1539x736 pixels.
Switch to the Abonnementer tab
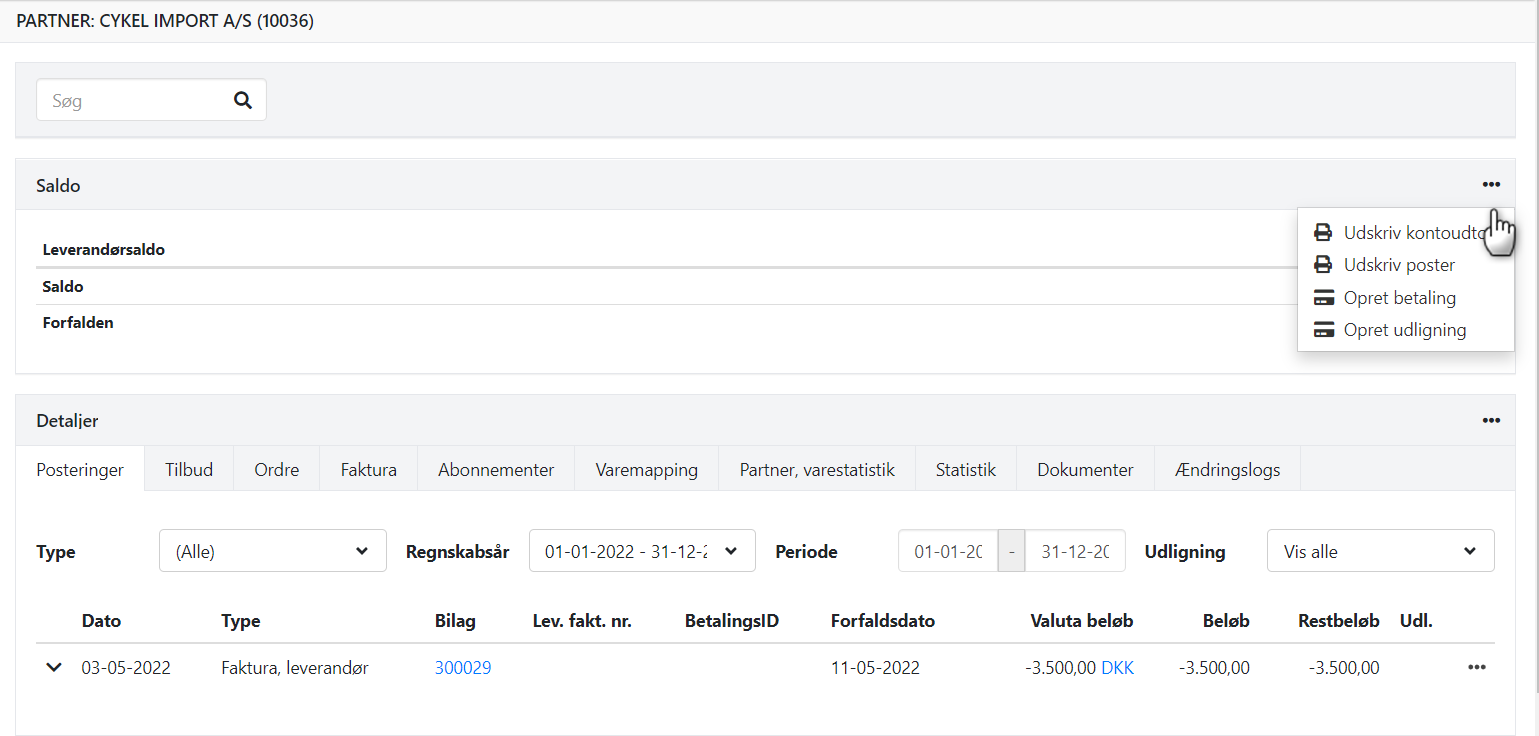tap(495, 468)
